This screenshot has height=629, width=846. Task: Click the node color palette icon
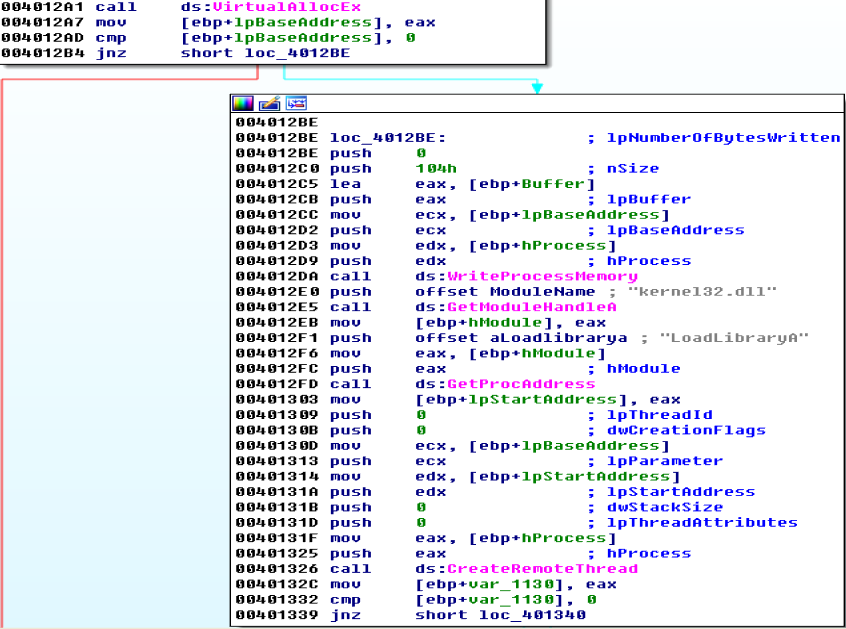coord(243,103)
